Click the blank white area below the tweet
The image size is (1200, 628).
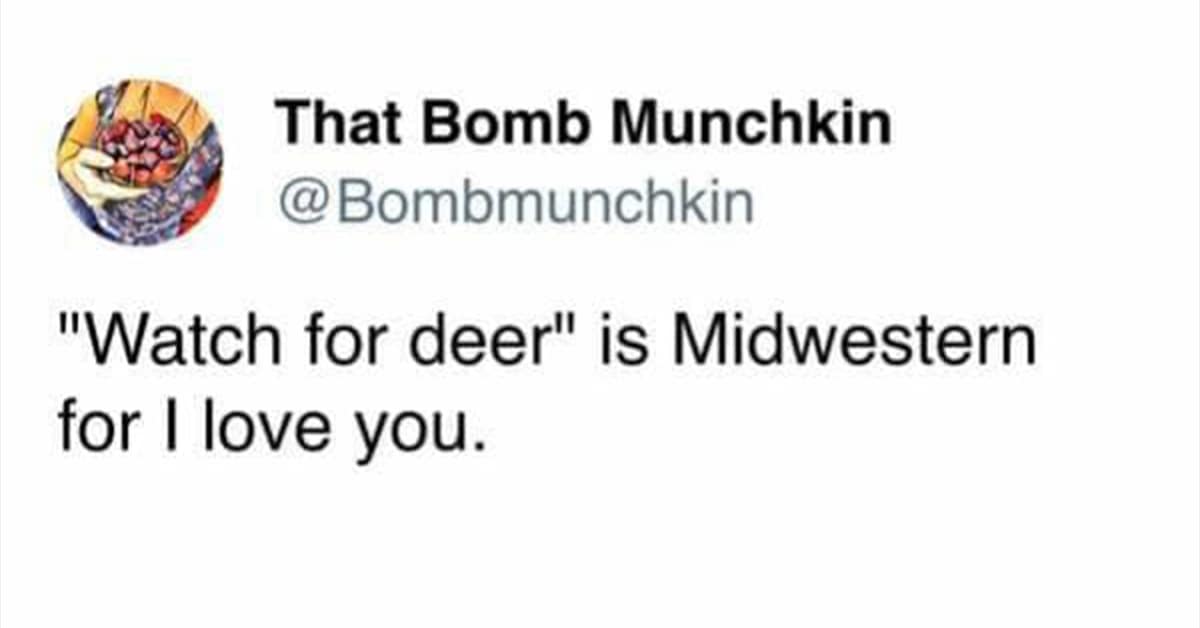click(x=600, y=550)
